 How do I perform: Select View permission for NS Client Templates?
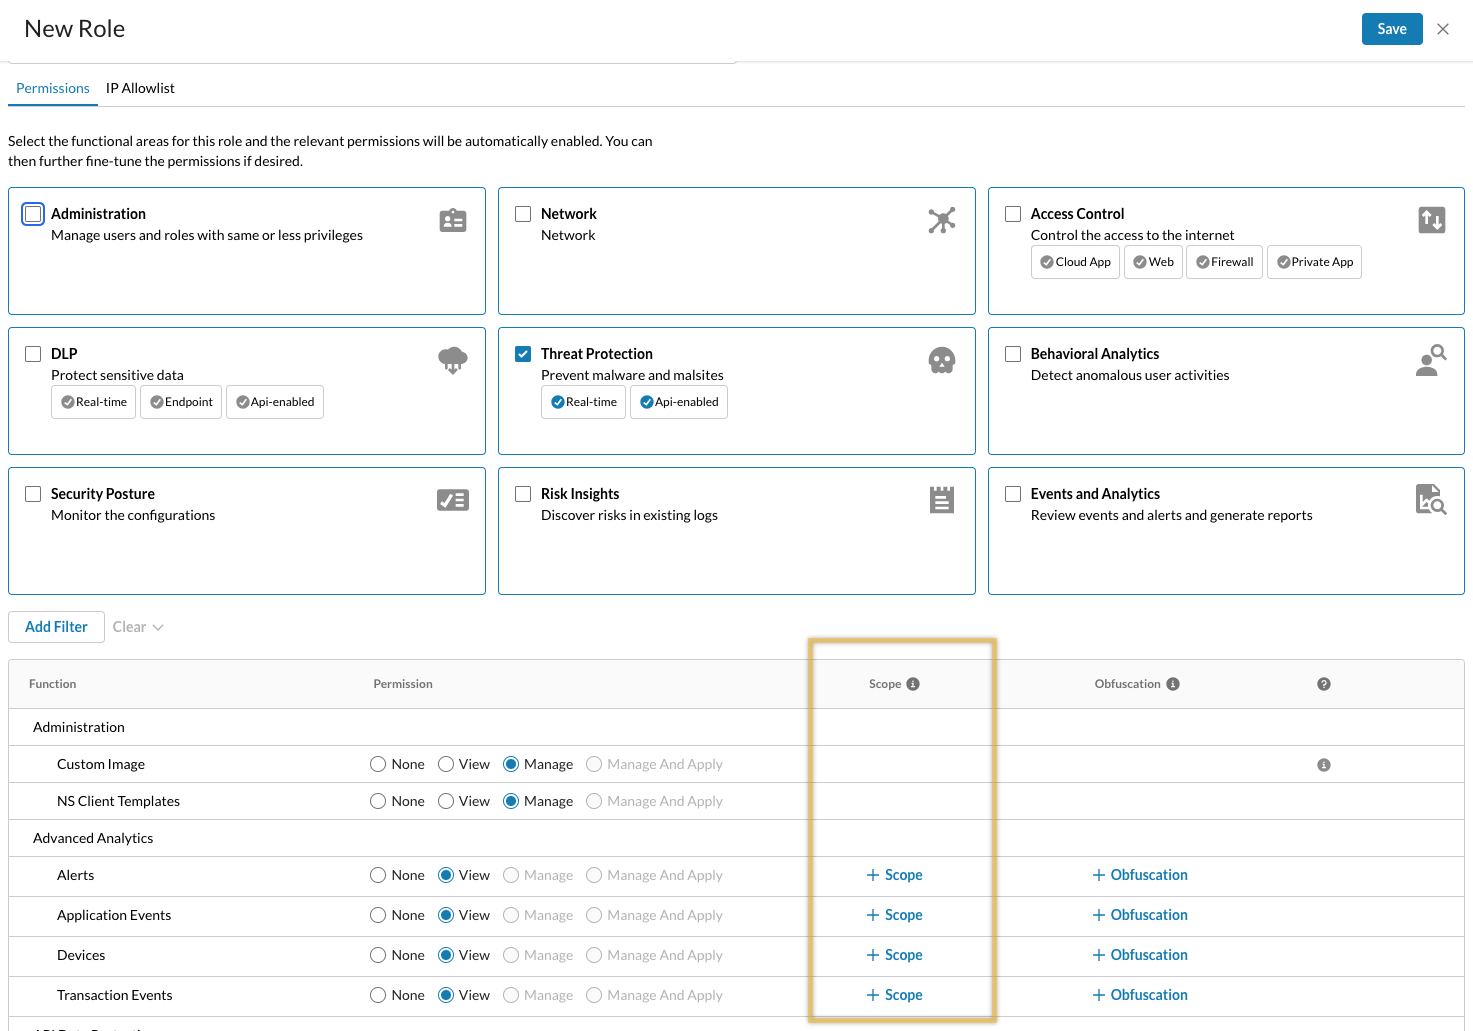[445, 800]
